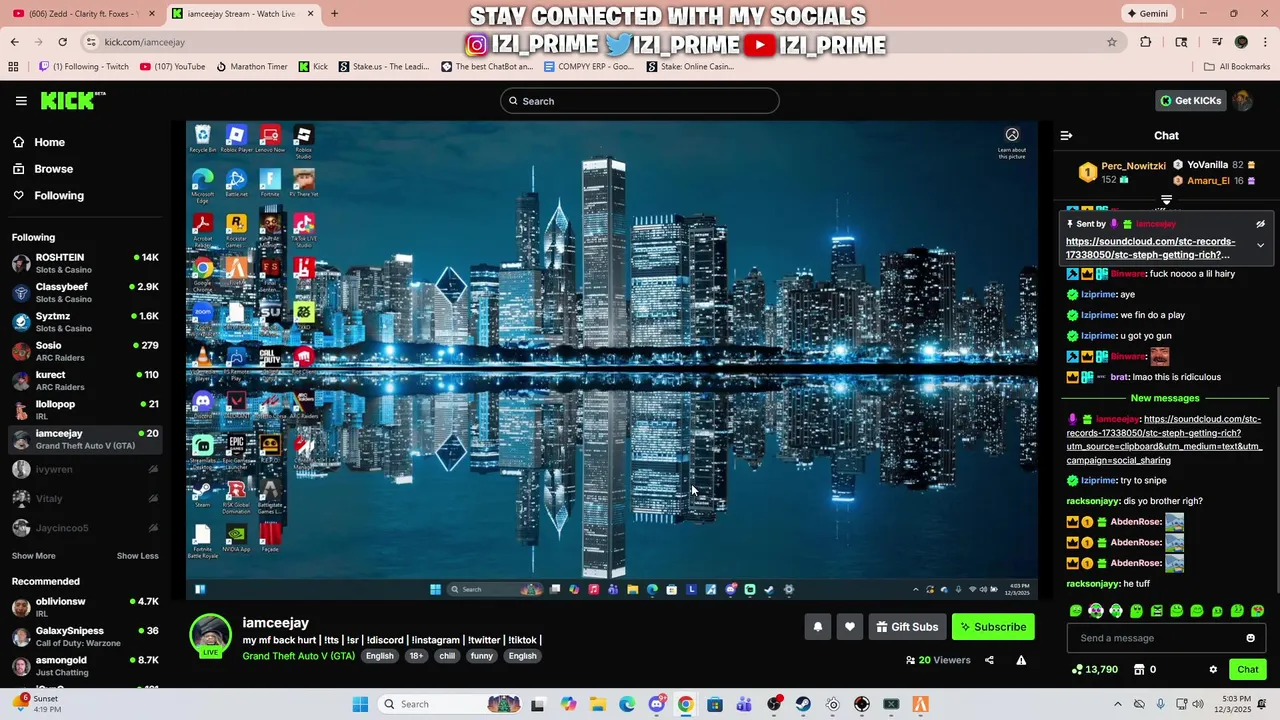The height and width of the screenshot is (720, 1280).
Task: Click the 13,790 channel points balance
Action: pos(1094,669)
